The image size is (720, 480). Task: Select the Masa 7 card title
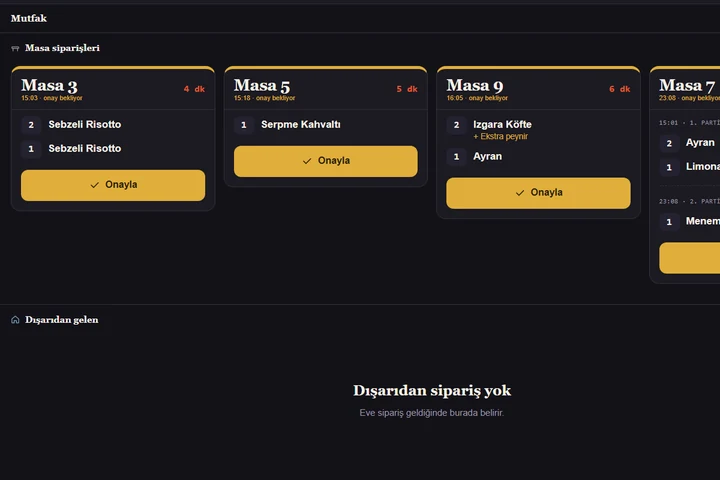click(x=687, y=85)
